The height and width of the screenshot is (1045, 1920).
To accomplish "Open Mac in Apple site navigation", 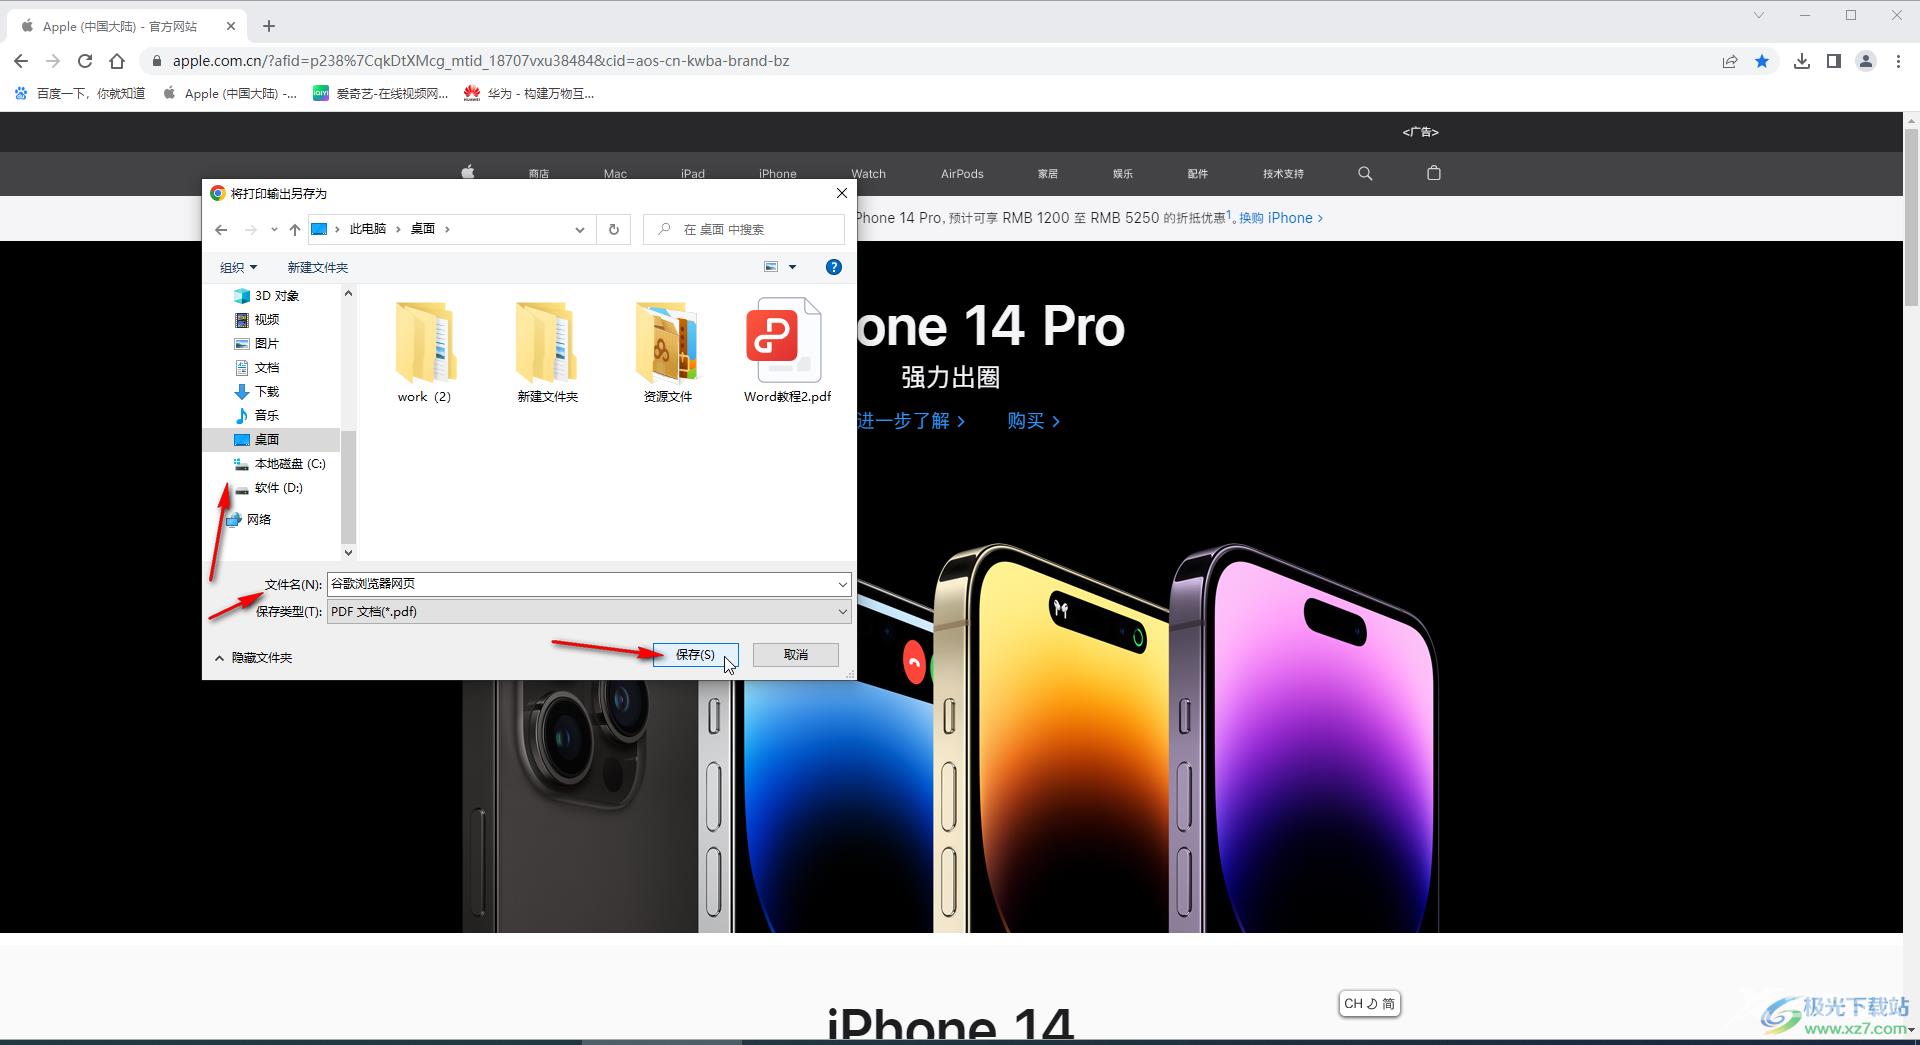I will click(615, 173).
